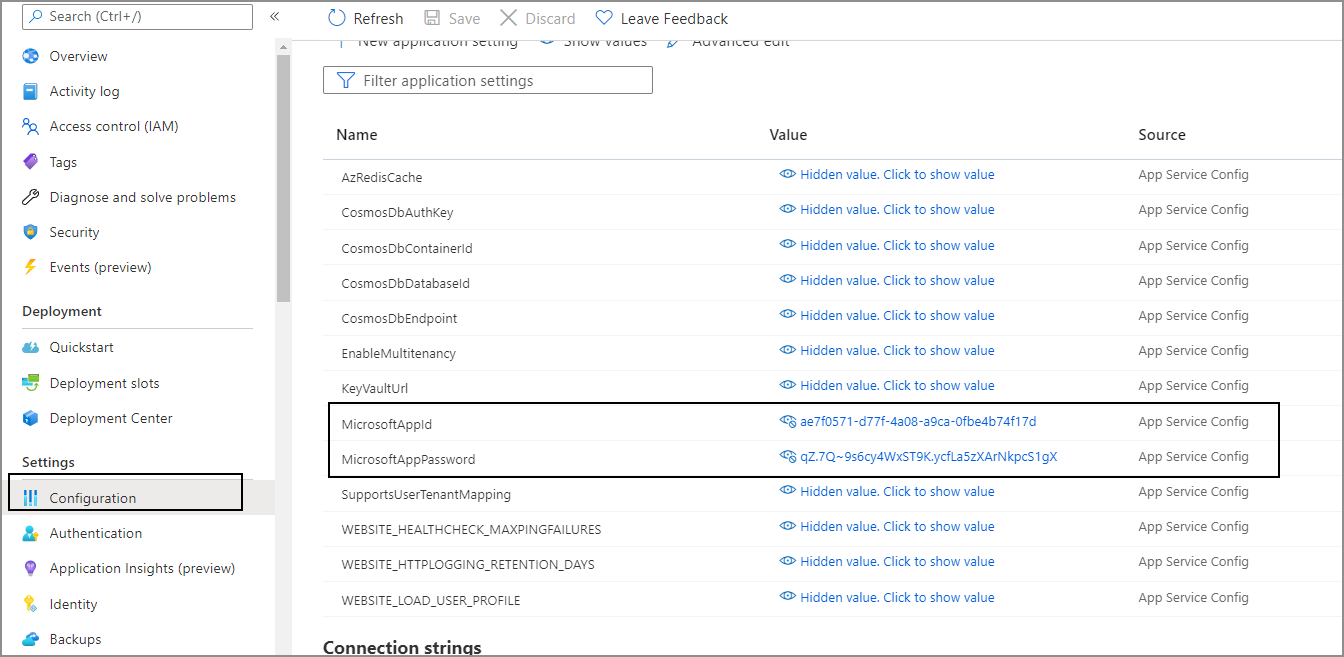Reveal the hidden AzRedisCache value
Viewport: 1344px width, 657px height.
[x=896, y=174]
